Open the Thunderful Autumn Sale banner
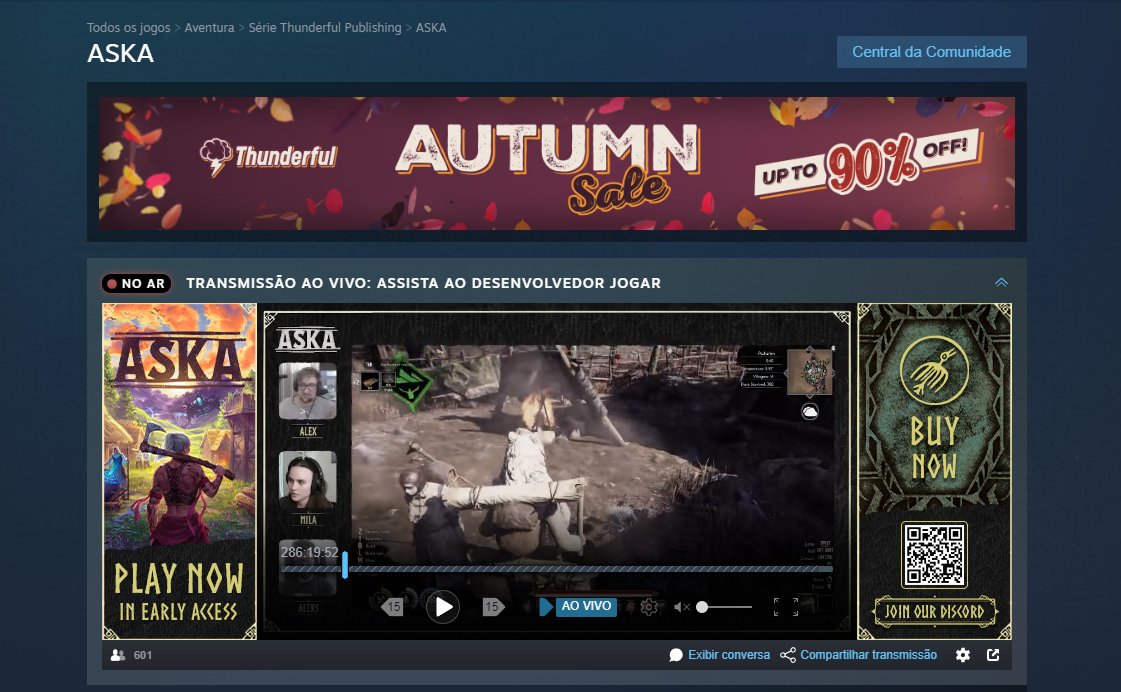1121x692 pixels. coord(557,164)
